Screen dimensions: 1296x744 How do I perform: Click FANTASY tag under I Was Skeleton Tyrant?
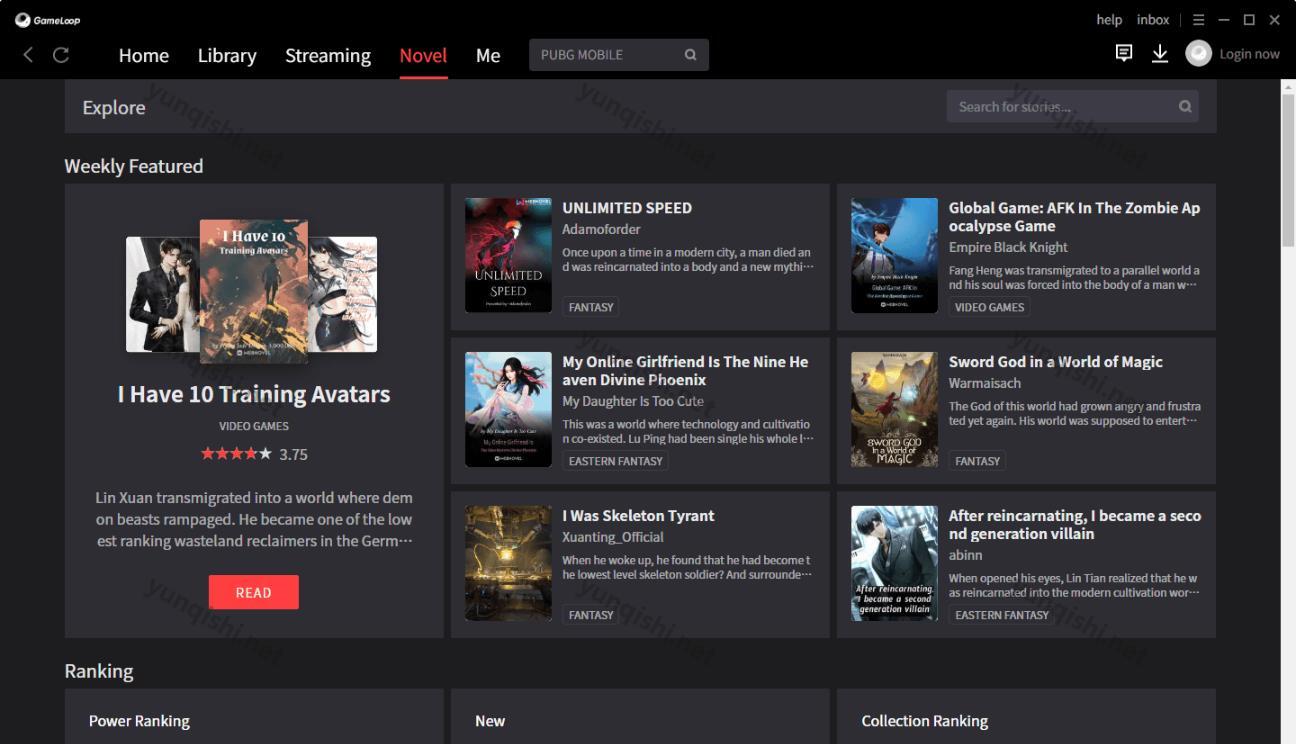[591, 615]
